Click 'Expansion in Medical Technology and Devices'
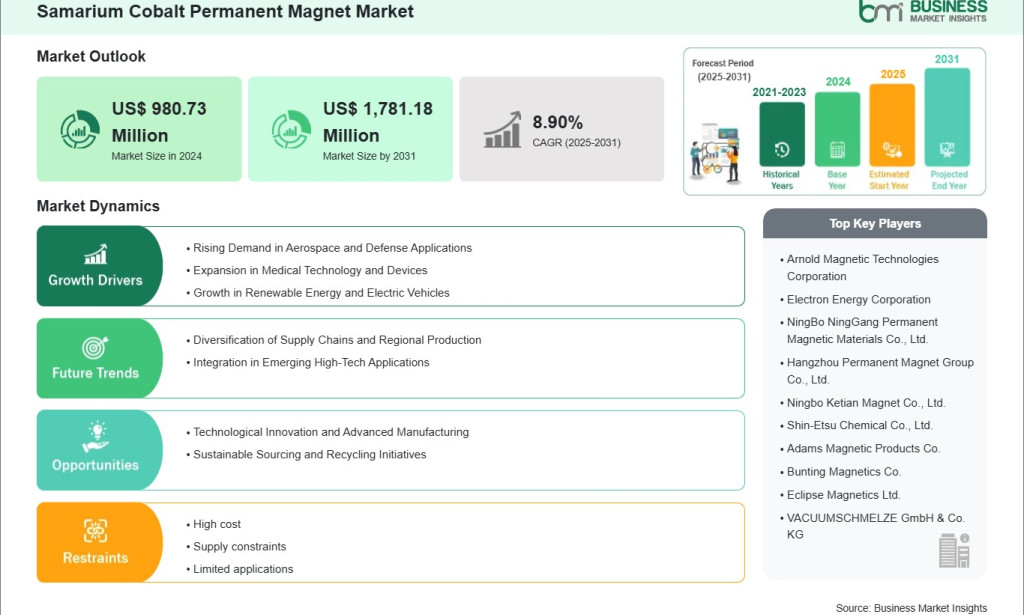This screenshot has height=615, width=1024. pyautogui.click(x=310, y=270)
